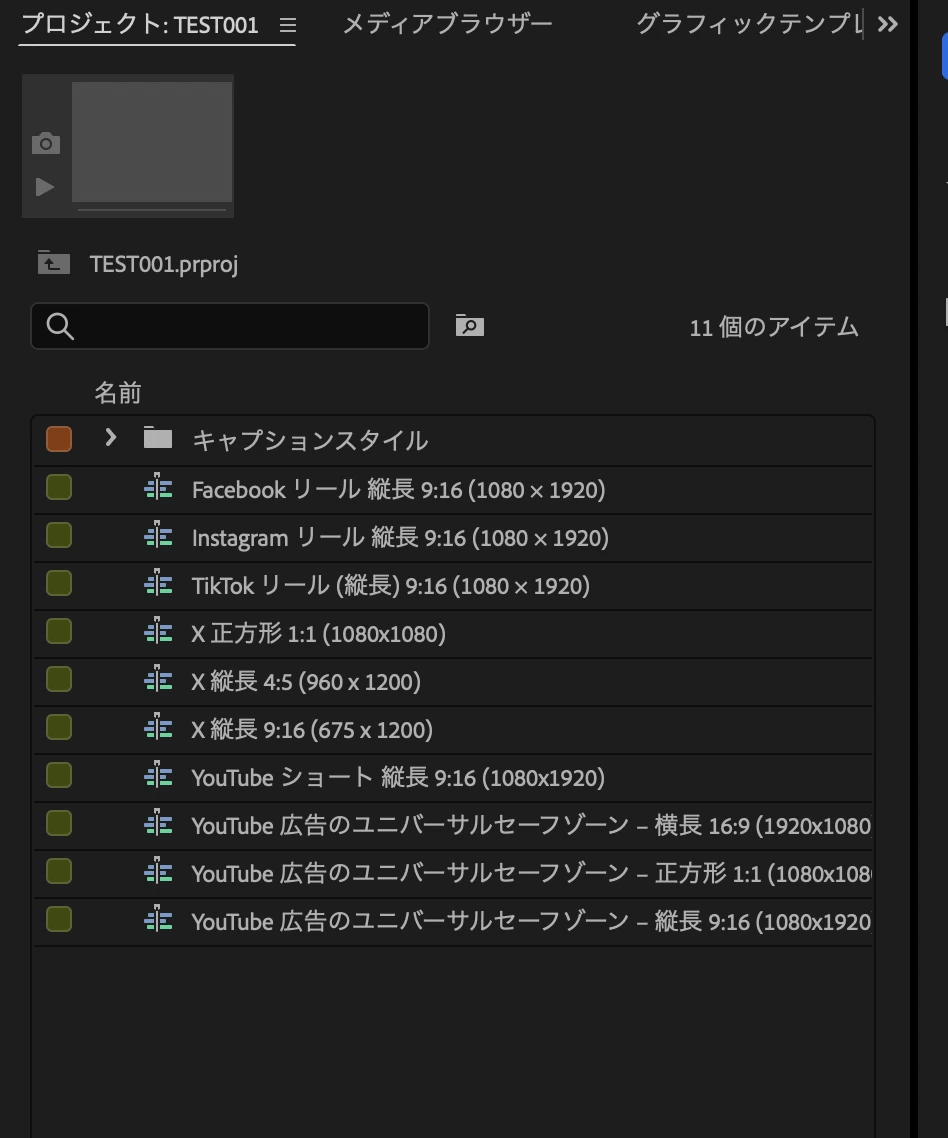Click label swatch for X 縦長 4:5 row
The height and width of the screenshot is (1138, 948).
click(59, 679)
